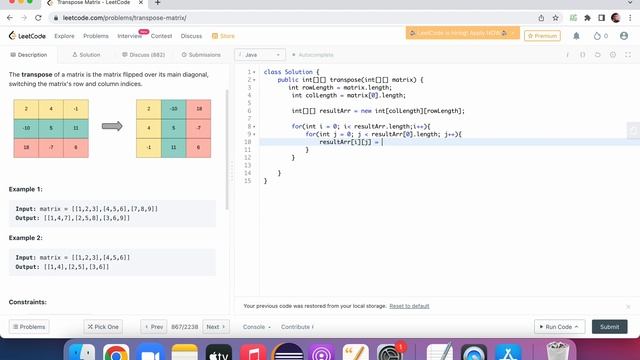Open Zoom from the dock
The image size is (640, 360).
pos(150,352)
